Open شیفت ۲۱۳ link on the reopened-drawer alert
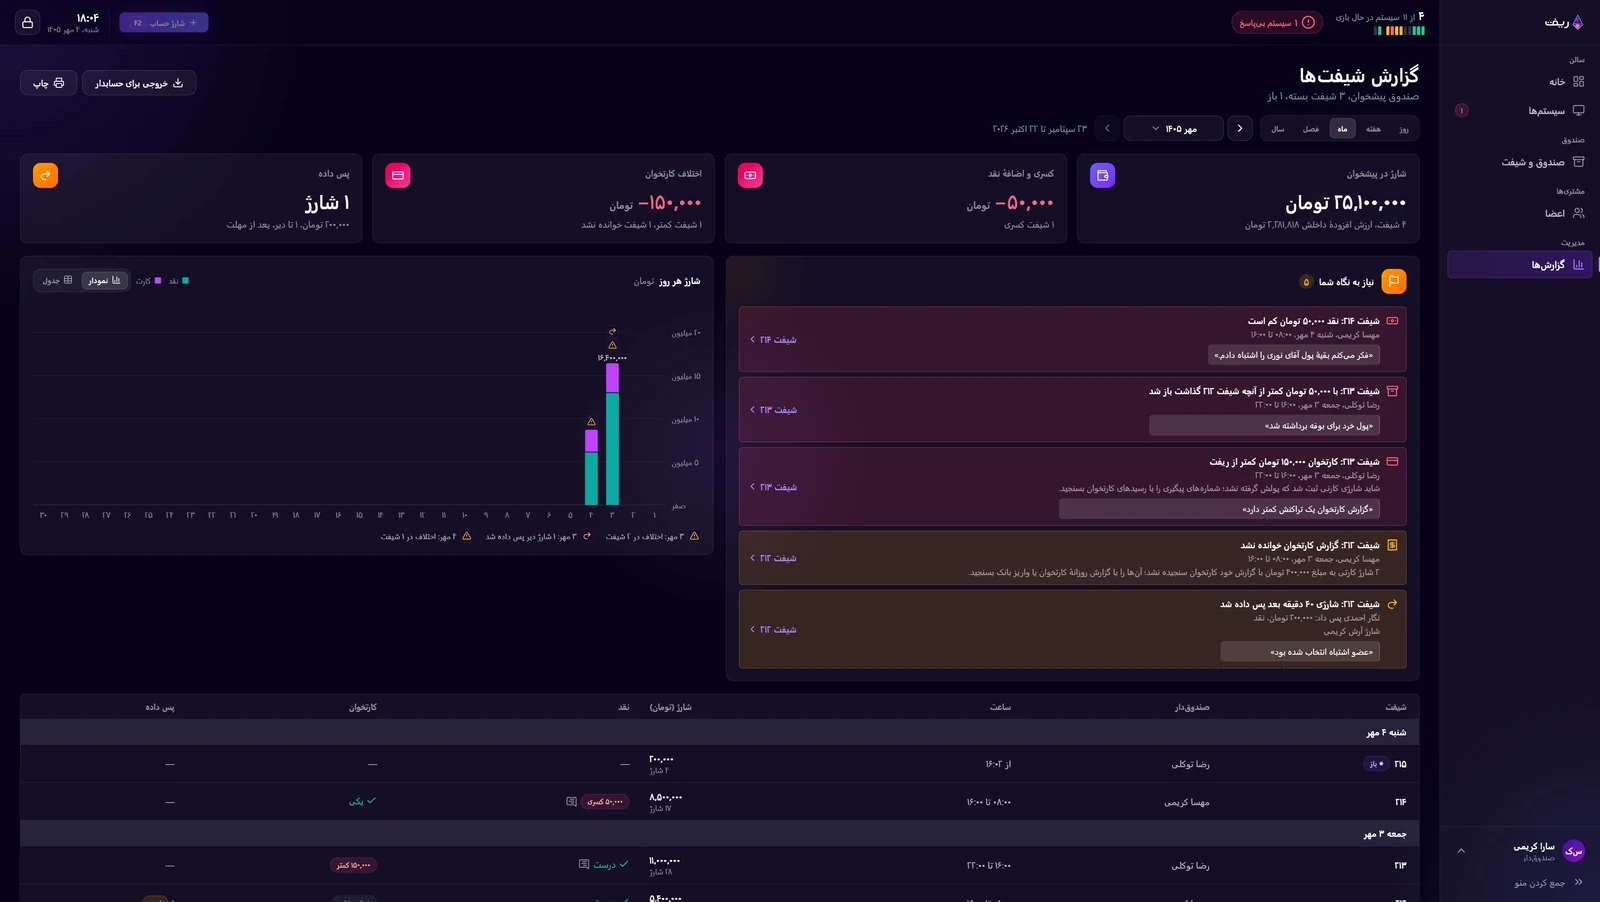 point(773,410)
